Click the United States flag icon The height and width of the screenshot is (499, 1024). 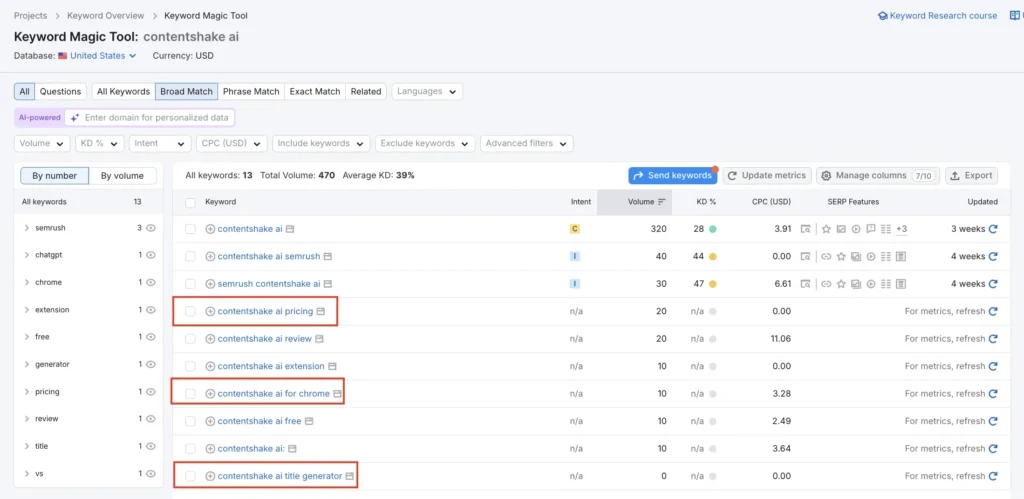pos(63,56)
